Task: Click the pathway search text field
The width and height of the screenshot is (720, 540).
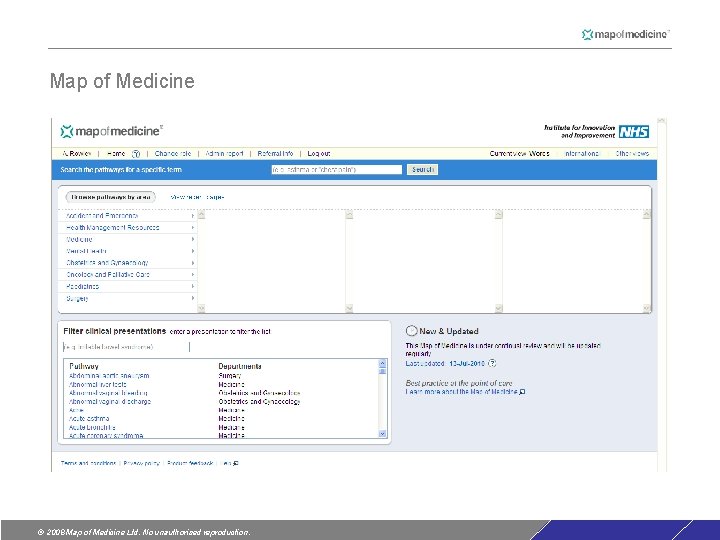Action: pos(337,169)
